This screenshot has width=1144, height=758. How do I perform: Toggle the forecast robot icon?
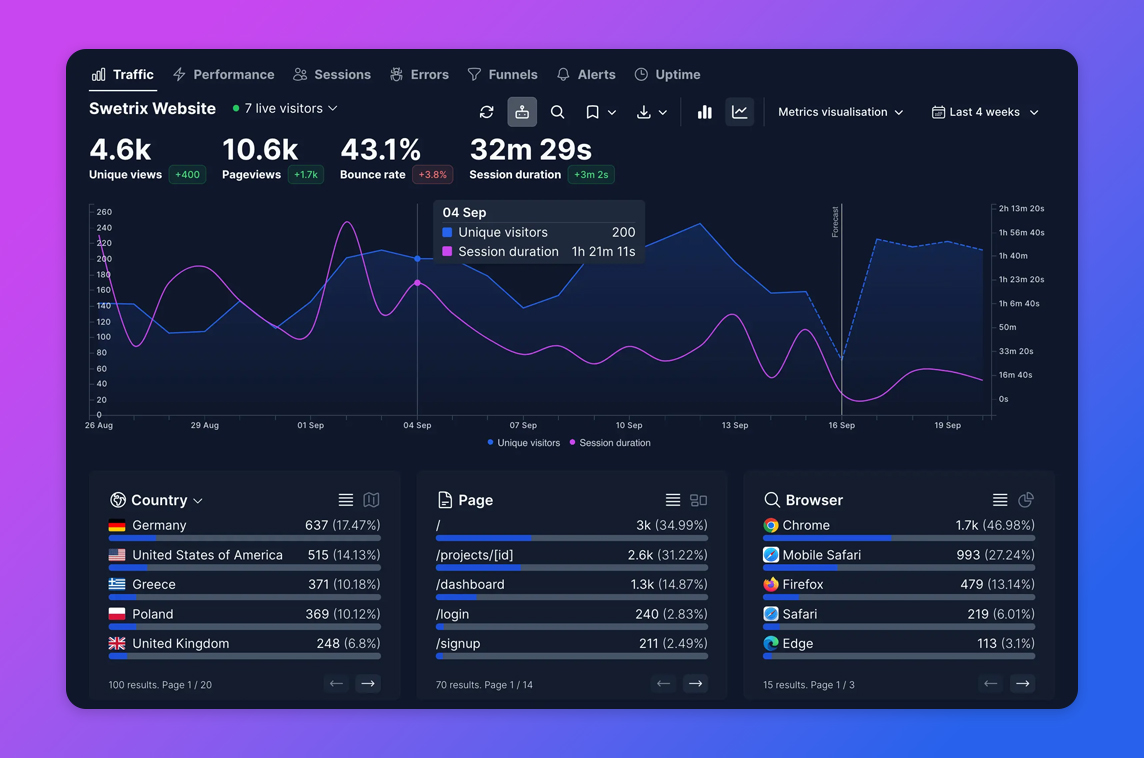[x=522, y=112]
